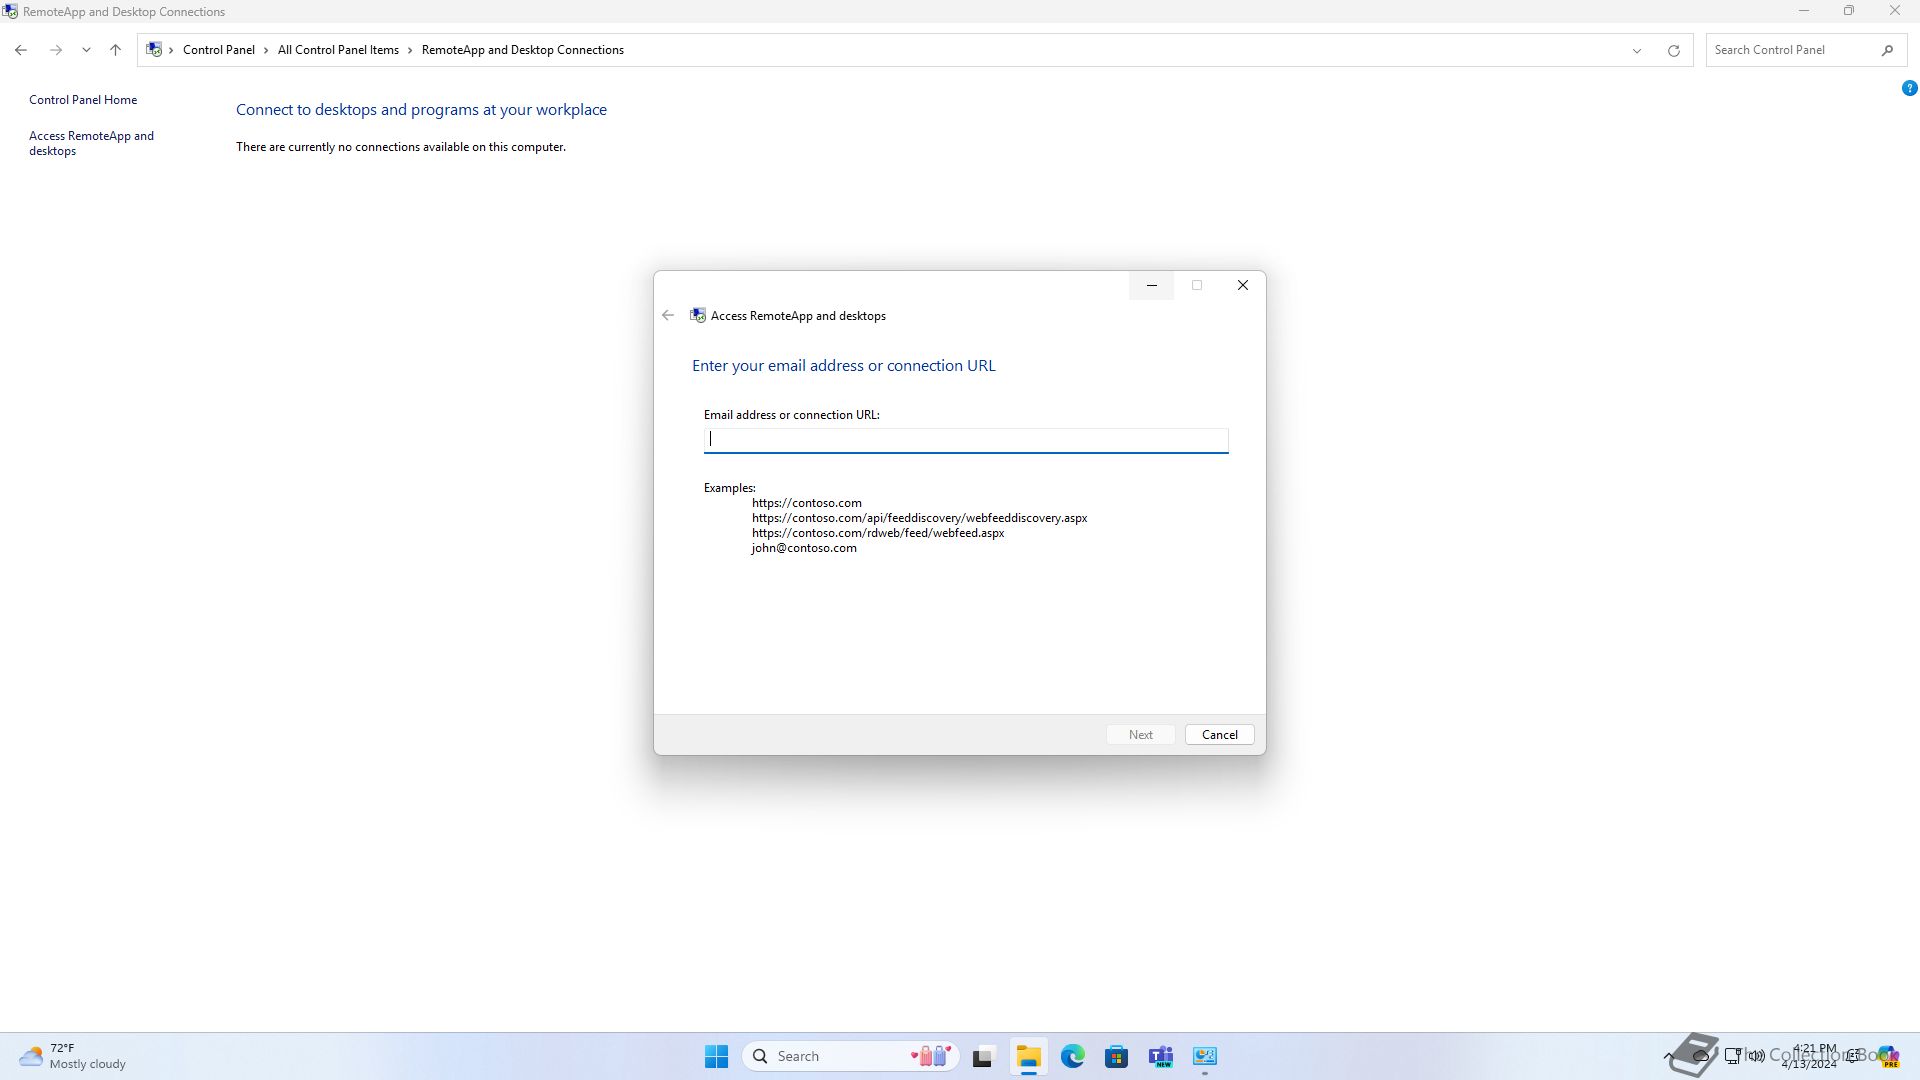Minimize the Access RemoteApp dialog
Screen dimensions: 1920x1080
point(1151,286)
